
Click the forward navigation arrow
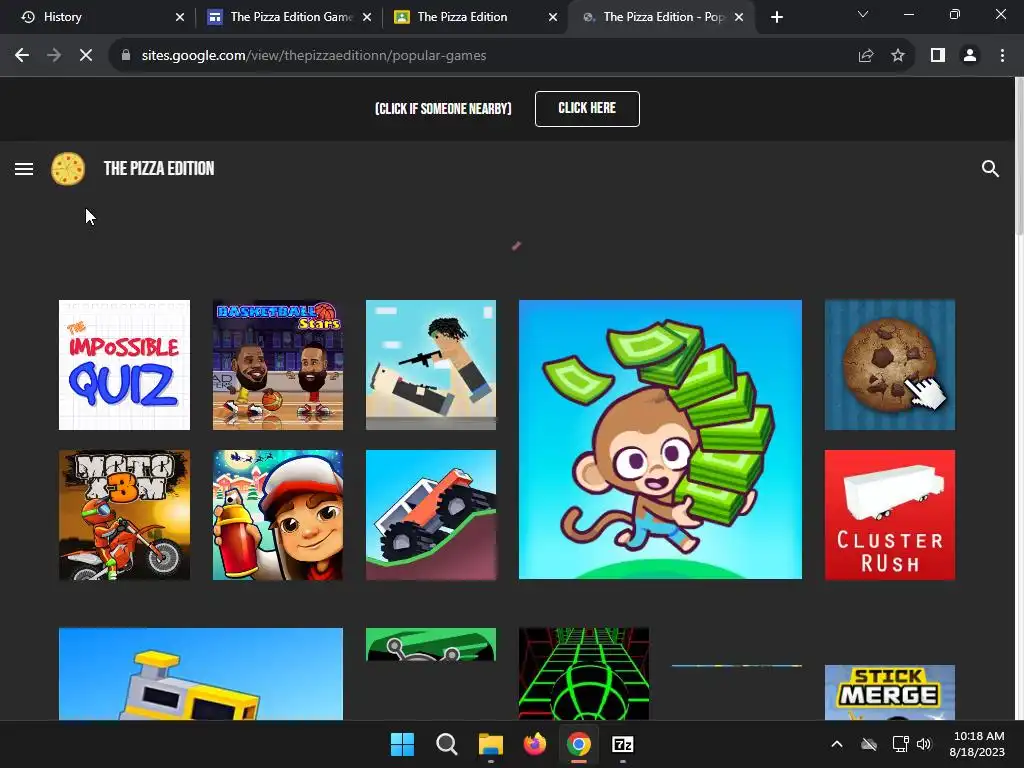pyautogui.click(x=54, y=56)
